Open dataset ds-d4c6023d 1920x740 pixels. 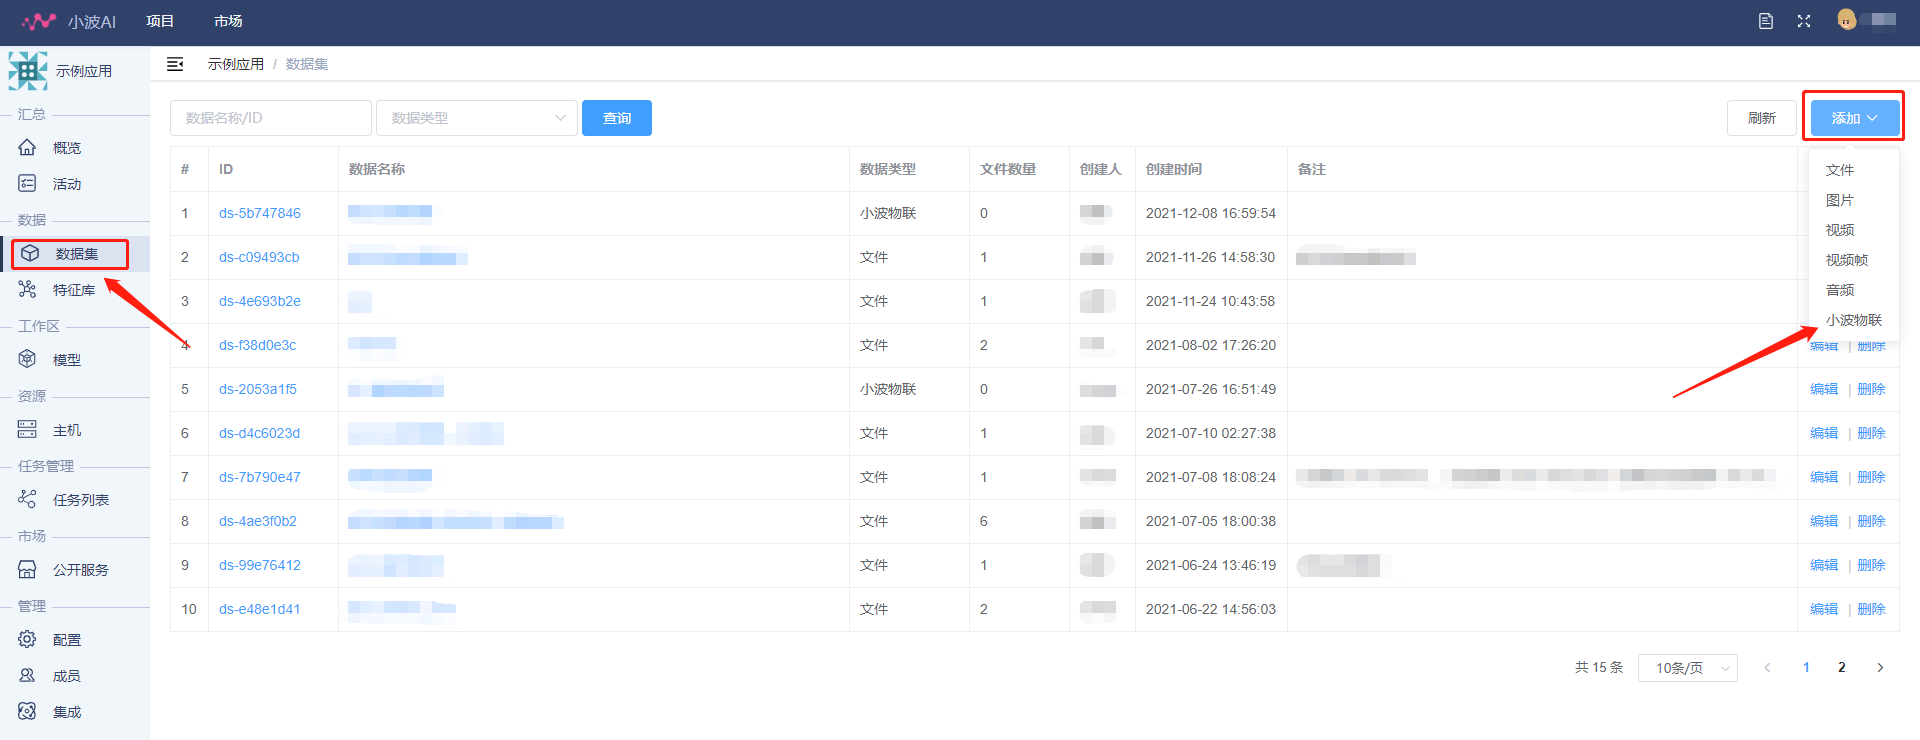pyautogui.click(x=260, y=433)
